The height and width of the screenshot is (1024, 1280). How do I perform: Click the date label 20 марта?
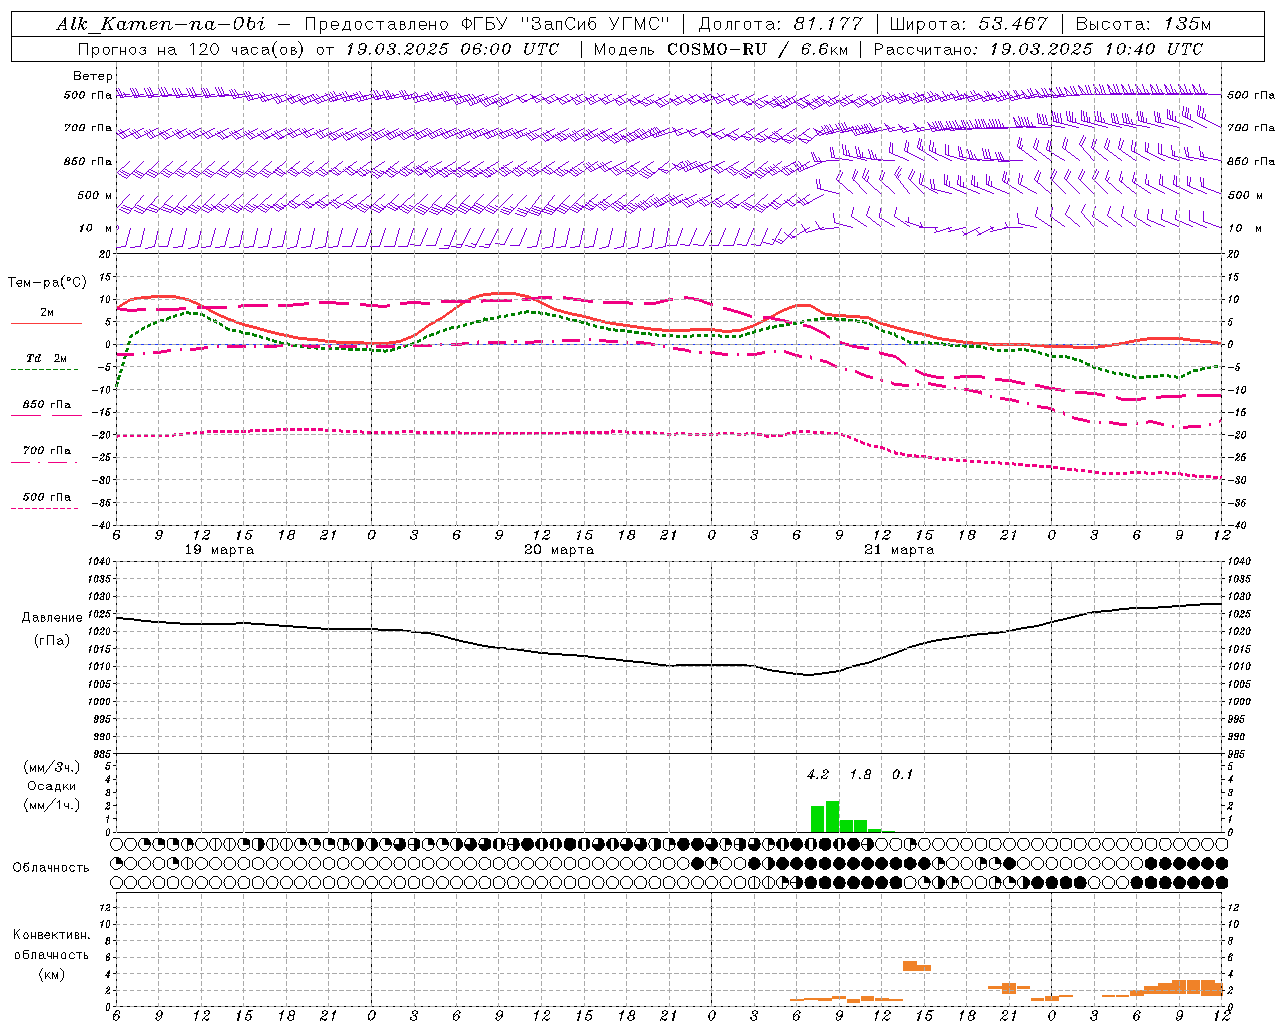point(560,550)
